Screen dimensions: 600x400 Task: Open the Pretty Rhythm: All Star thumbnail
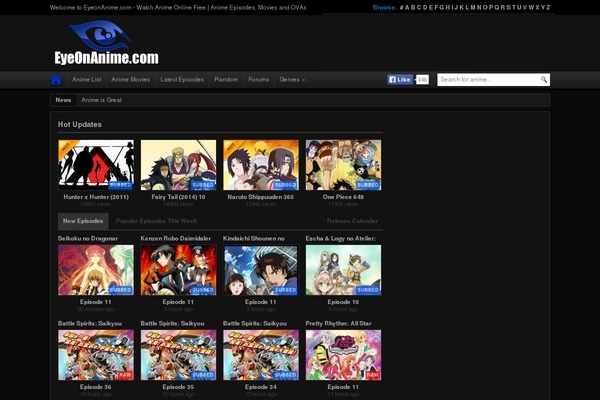click(x=343, y=355)
